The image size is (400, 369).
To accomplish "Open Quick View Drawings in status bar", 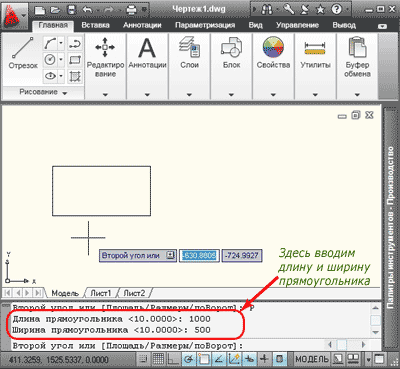I will tap(353, 359).
